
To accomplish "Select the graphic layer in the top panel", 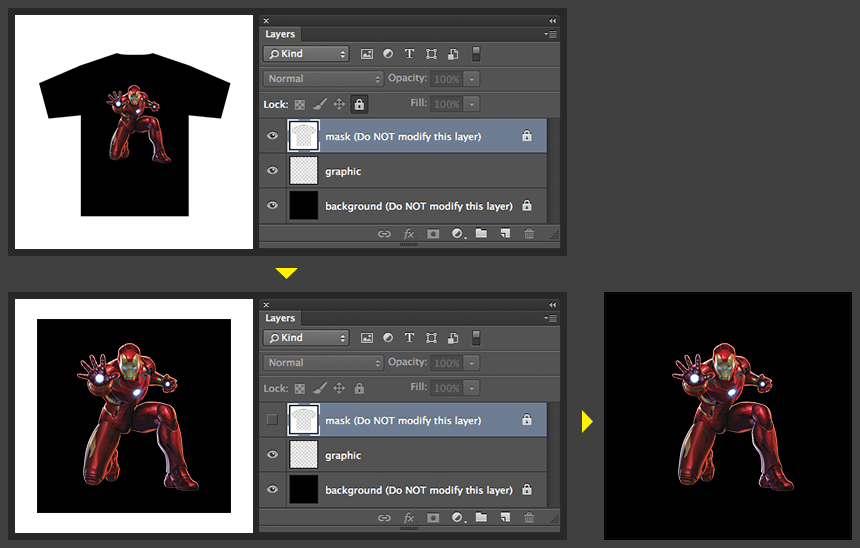I will click(420, 171).
